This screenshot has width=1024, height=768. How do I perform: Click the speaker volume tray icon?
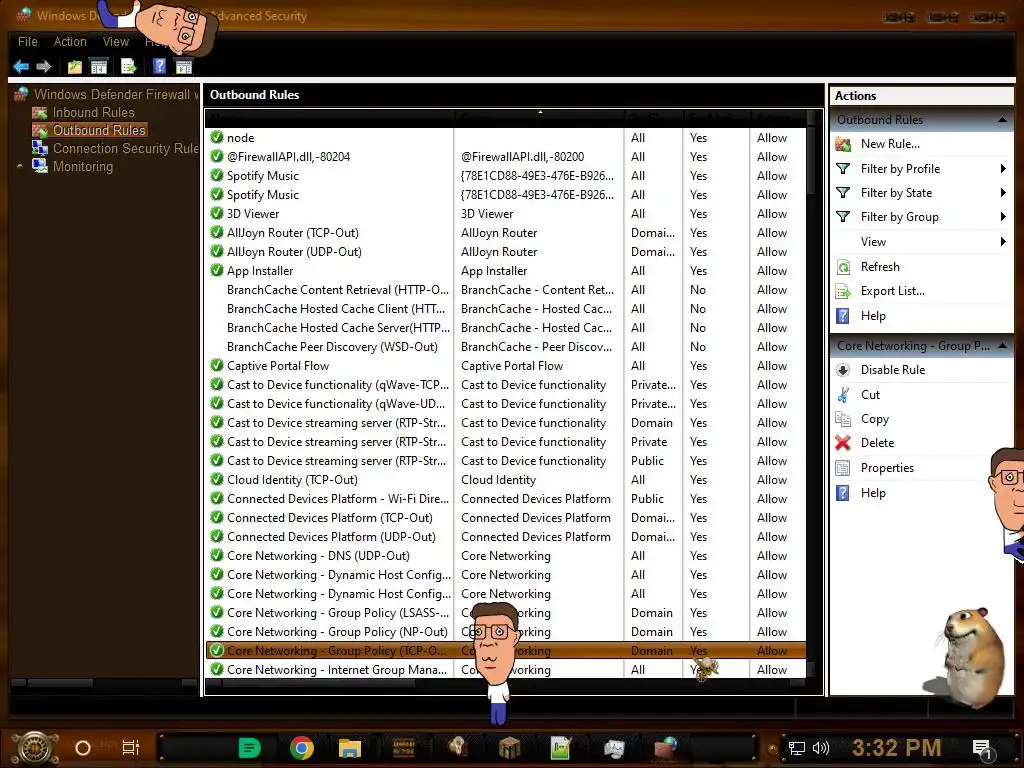[x=821, y=748]
